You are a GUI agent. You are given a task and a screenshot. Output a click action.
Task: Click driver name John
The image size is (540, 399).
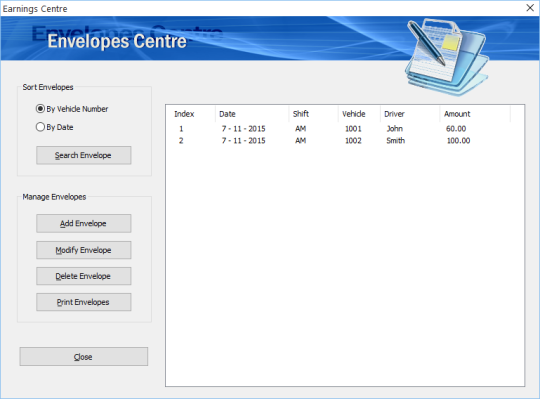395,129
